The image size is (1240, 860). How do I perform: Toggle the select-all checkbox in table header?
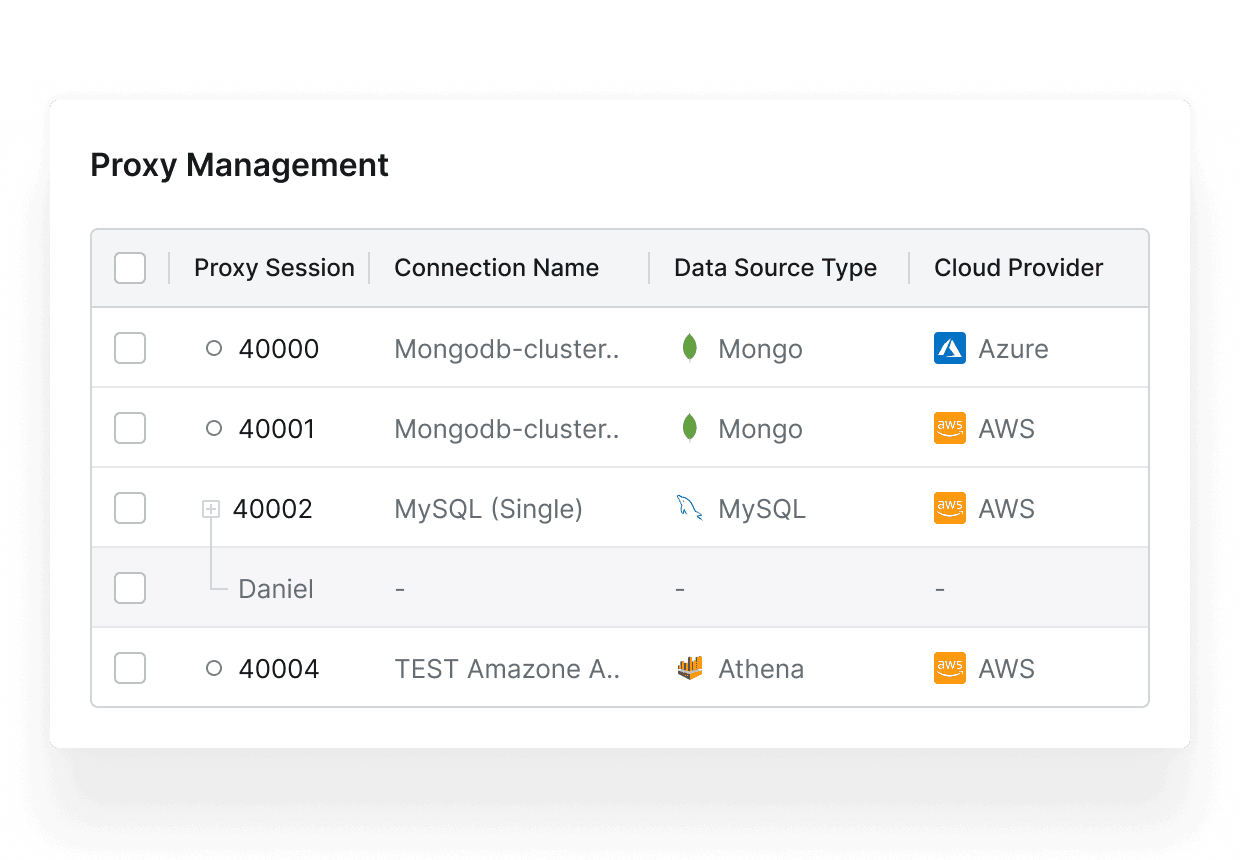pos(130,268)
